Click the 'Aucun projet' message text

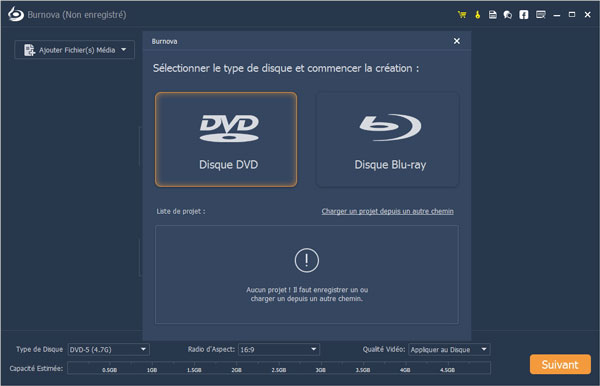[x=307, y=294]
